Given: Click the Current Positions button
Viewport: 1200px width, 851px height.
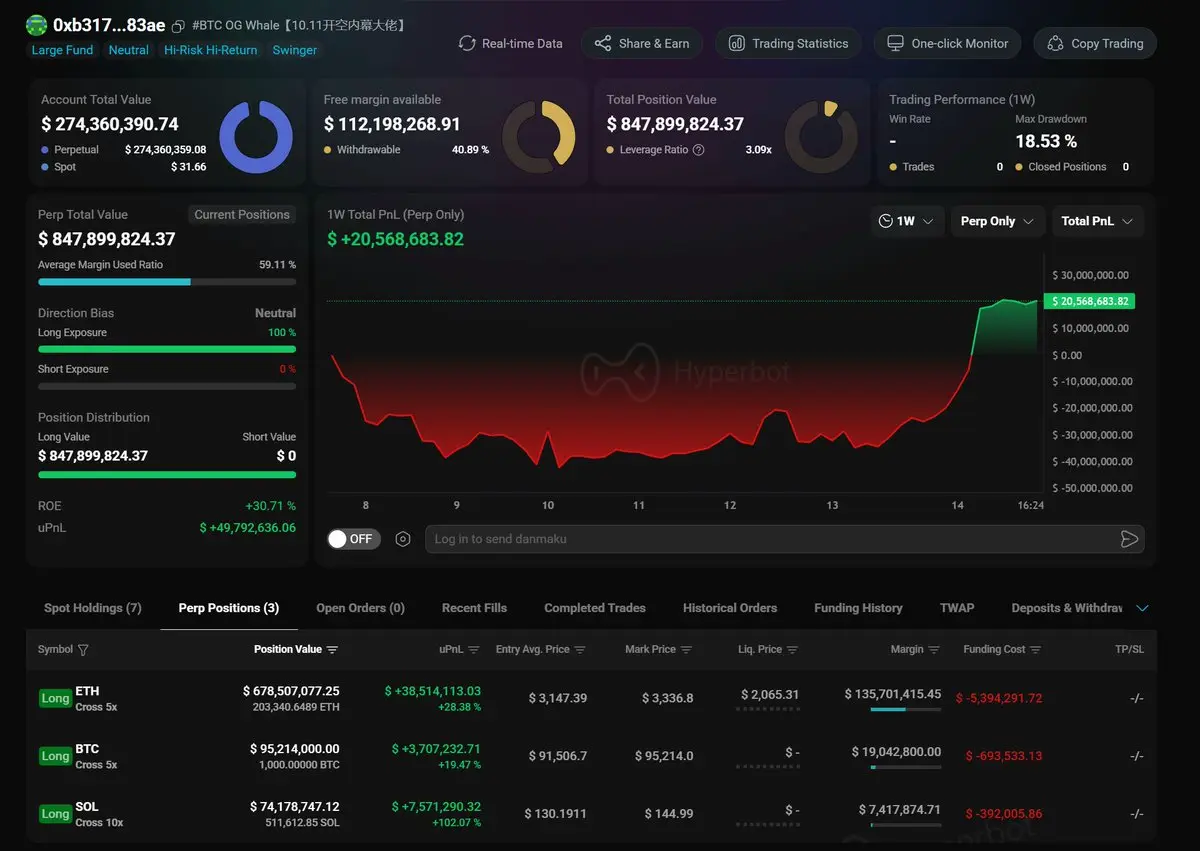Looking at the screenshot, I should click(242, 214).
